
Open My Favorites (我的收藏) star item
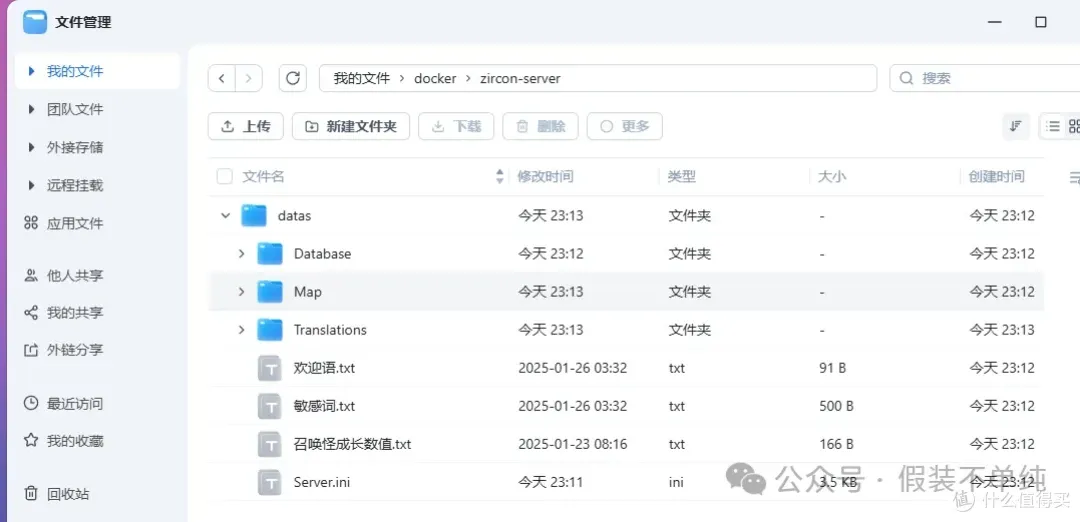coord(74,441)
